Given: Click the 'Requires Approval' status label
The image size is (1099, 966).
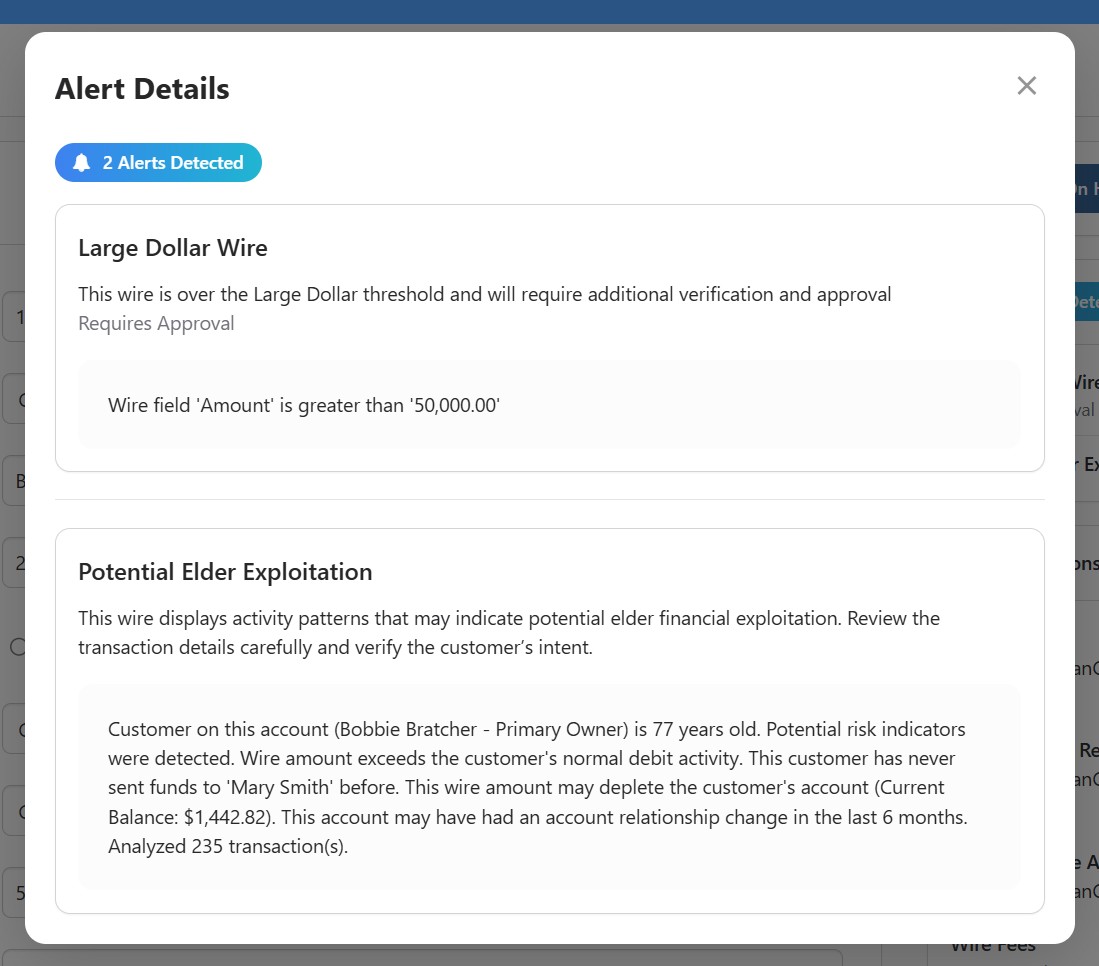Looking at the screenshot, I should (x=156, y=323).
